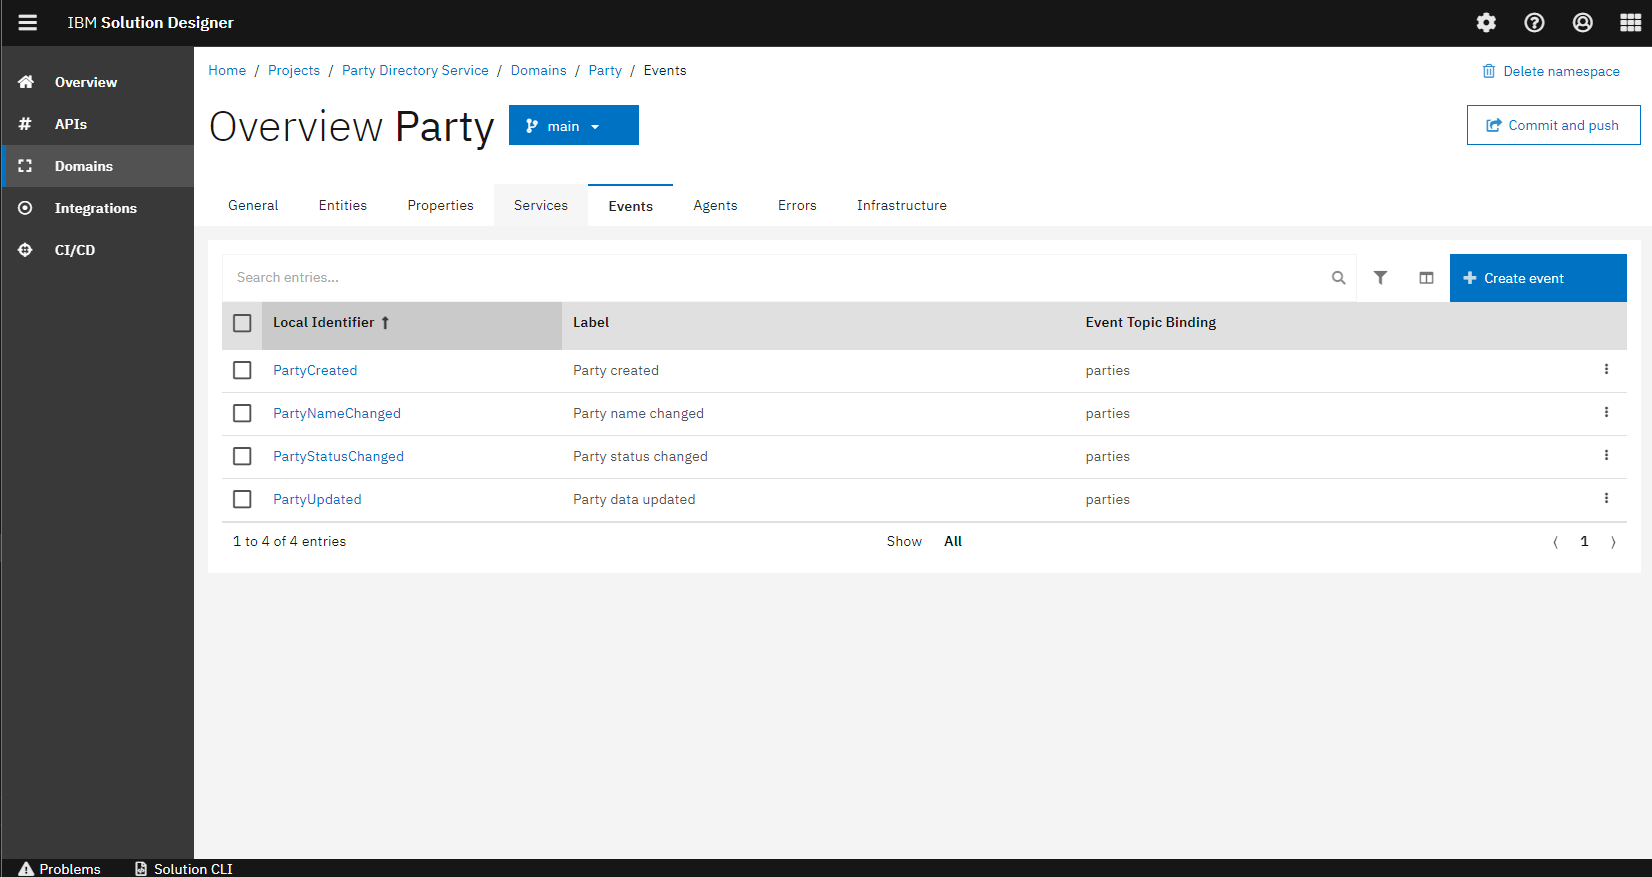The image size is (1652, 877).
Task: Go to Integrations in the sidebar
Action: (95, 208)
